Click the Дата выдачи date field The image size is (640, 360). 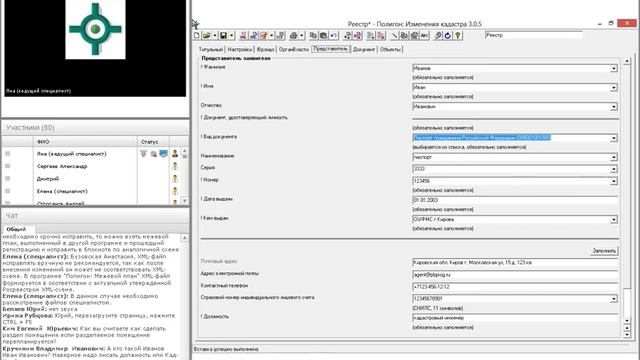point(515,200)
